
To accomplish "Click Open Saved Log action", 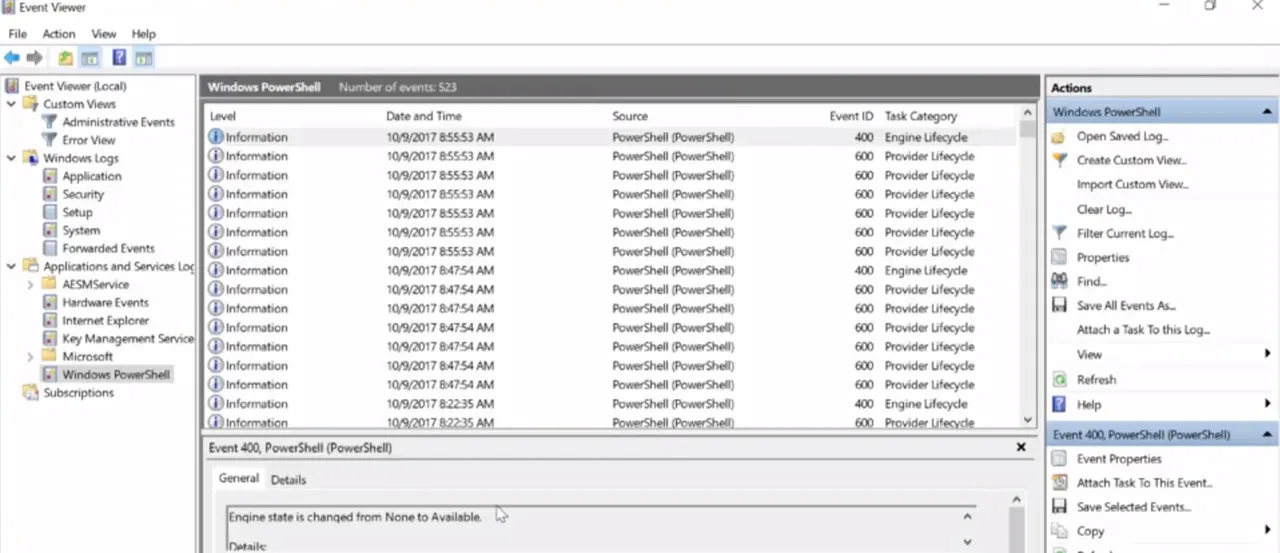I will coord(1122,136).
